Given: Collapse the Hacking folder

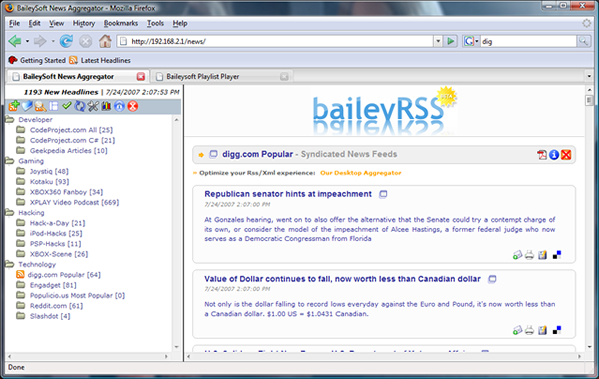Looking at the screenshot, I should pyautogui.click(x=10, y=212).
